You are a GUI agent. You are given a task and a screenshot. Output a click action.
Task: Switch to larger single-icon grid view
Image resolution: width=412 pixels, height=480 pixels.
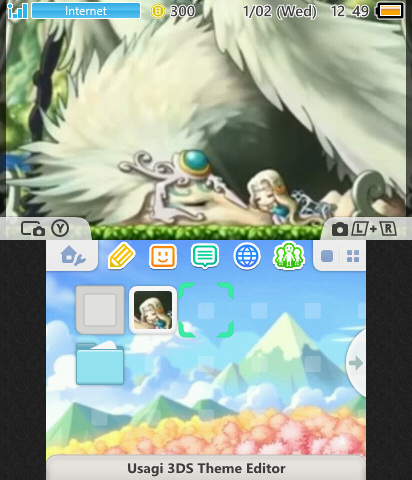[x=327, y=256]
